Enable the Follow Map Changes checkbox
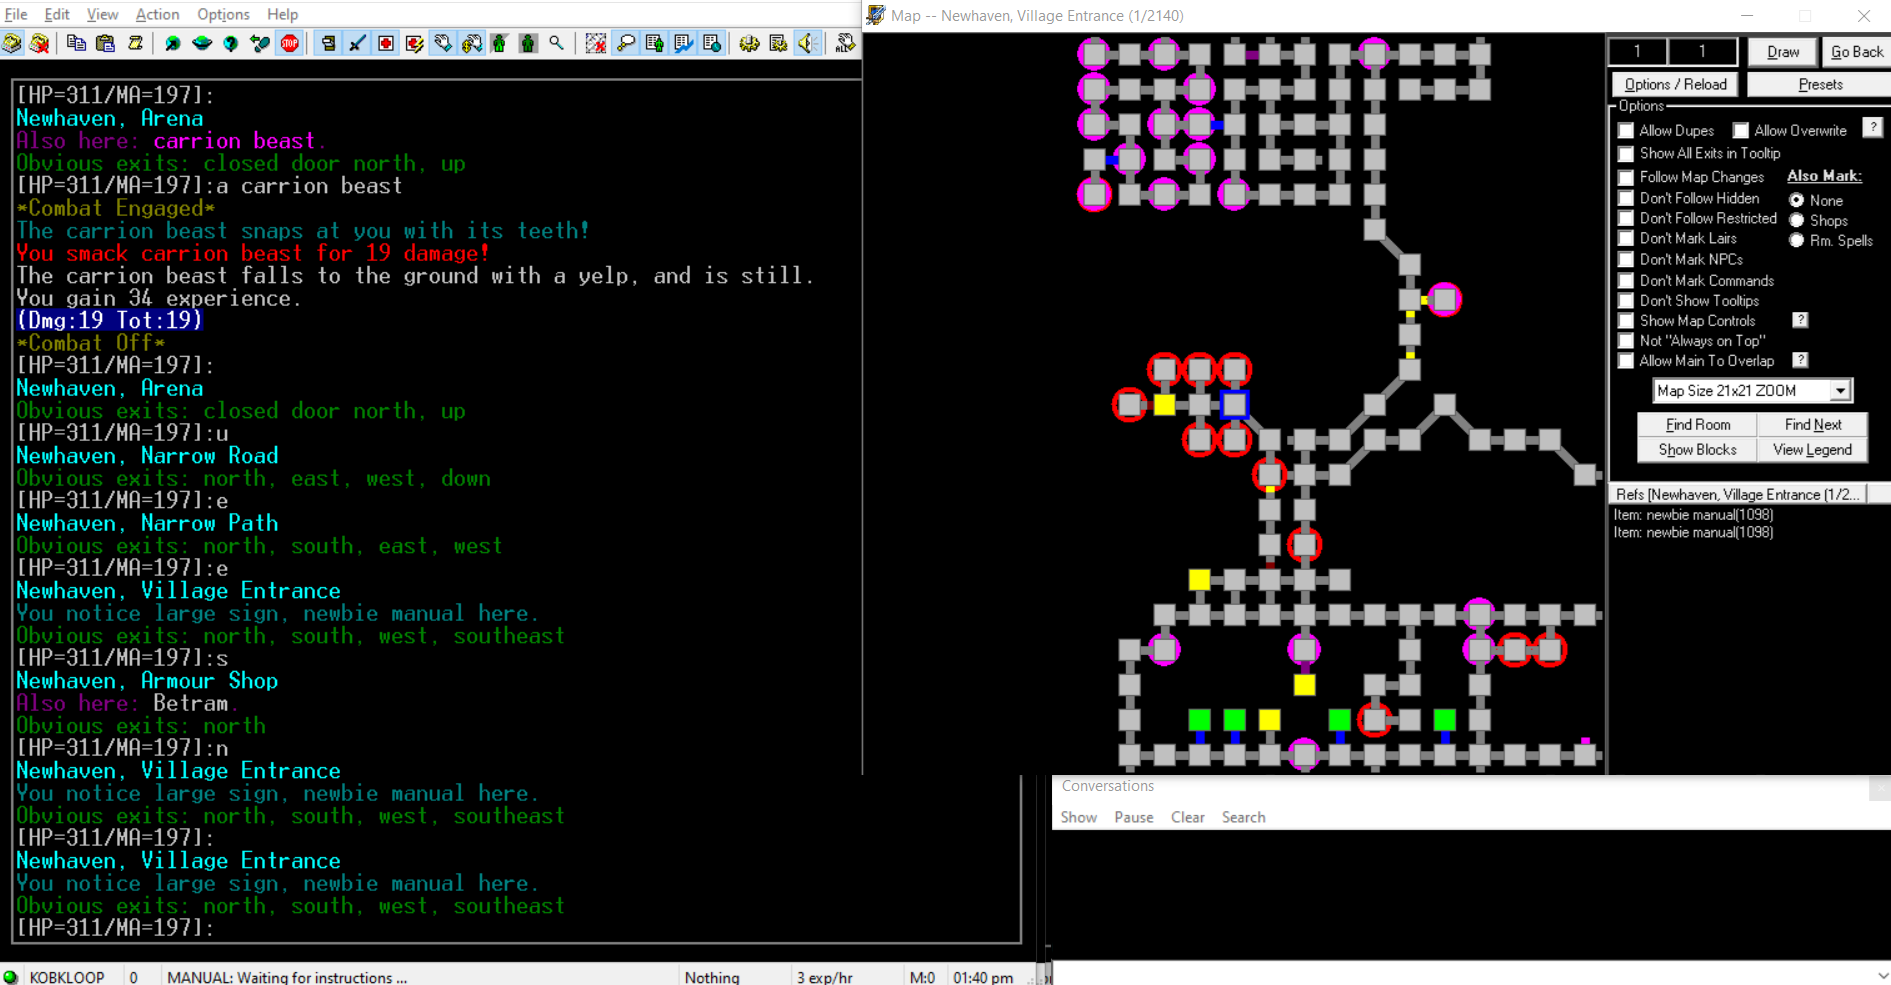 (x=1626, y=177)
